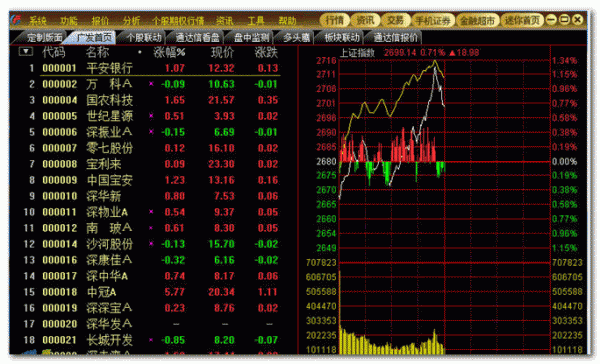Image resolution: width=600 pixels, height=364 pixels.
Task: Switch to the 定制版面 tab
Action: tap(42, 38)
